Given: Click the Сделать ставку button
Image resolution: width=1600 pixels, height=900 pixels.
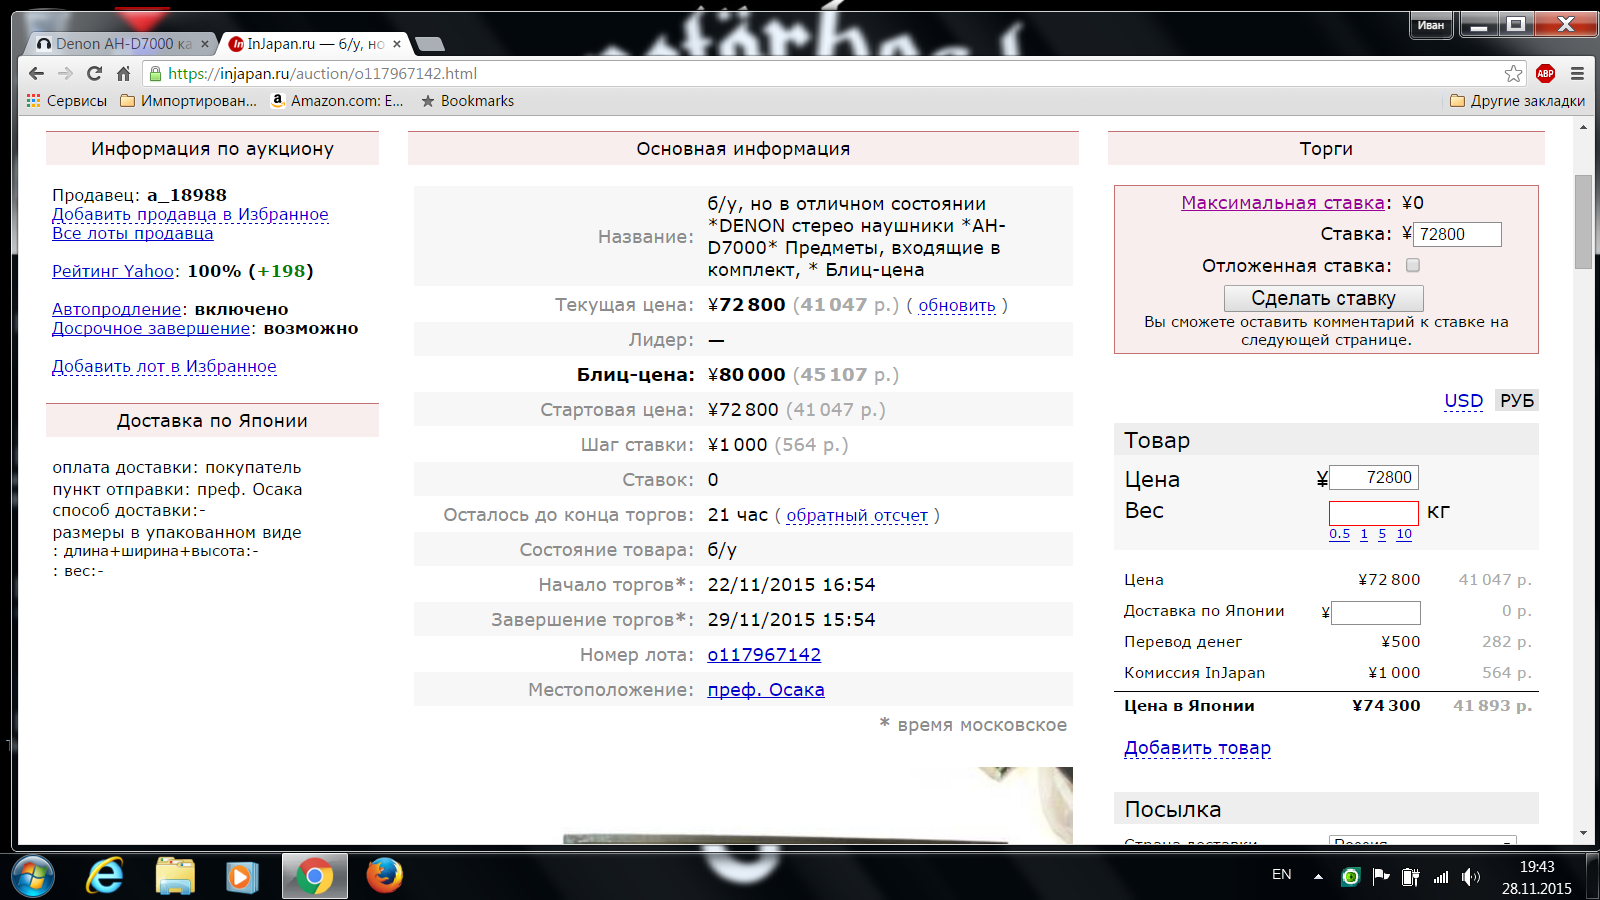Looking at the screenshot, I should (x=1324, y=298).
